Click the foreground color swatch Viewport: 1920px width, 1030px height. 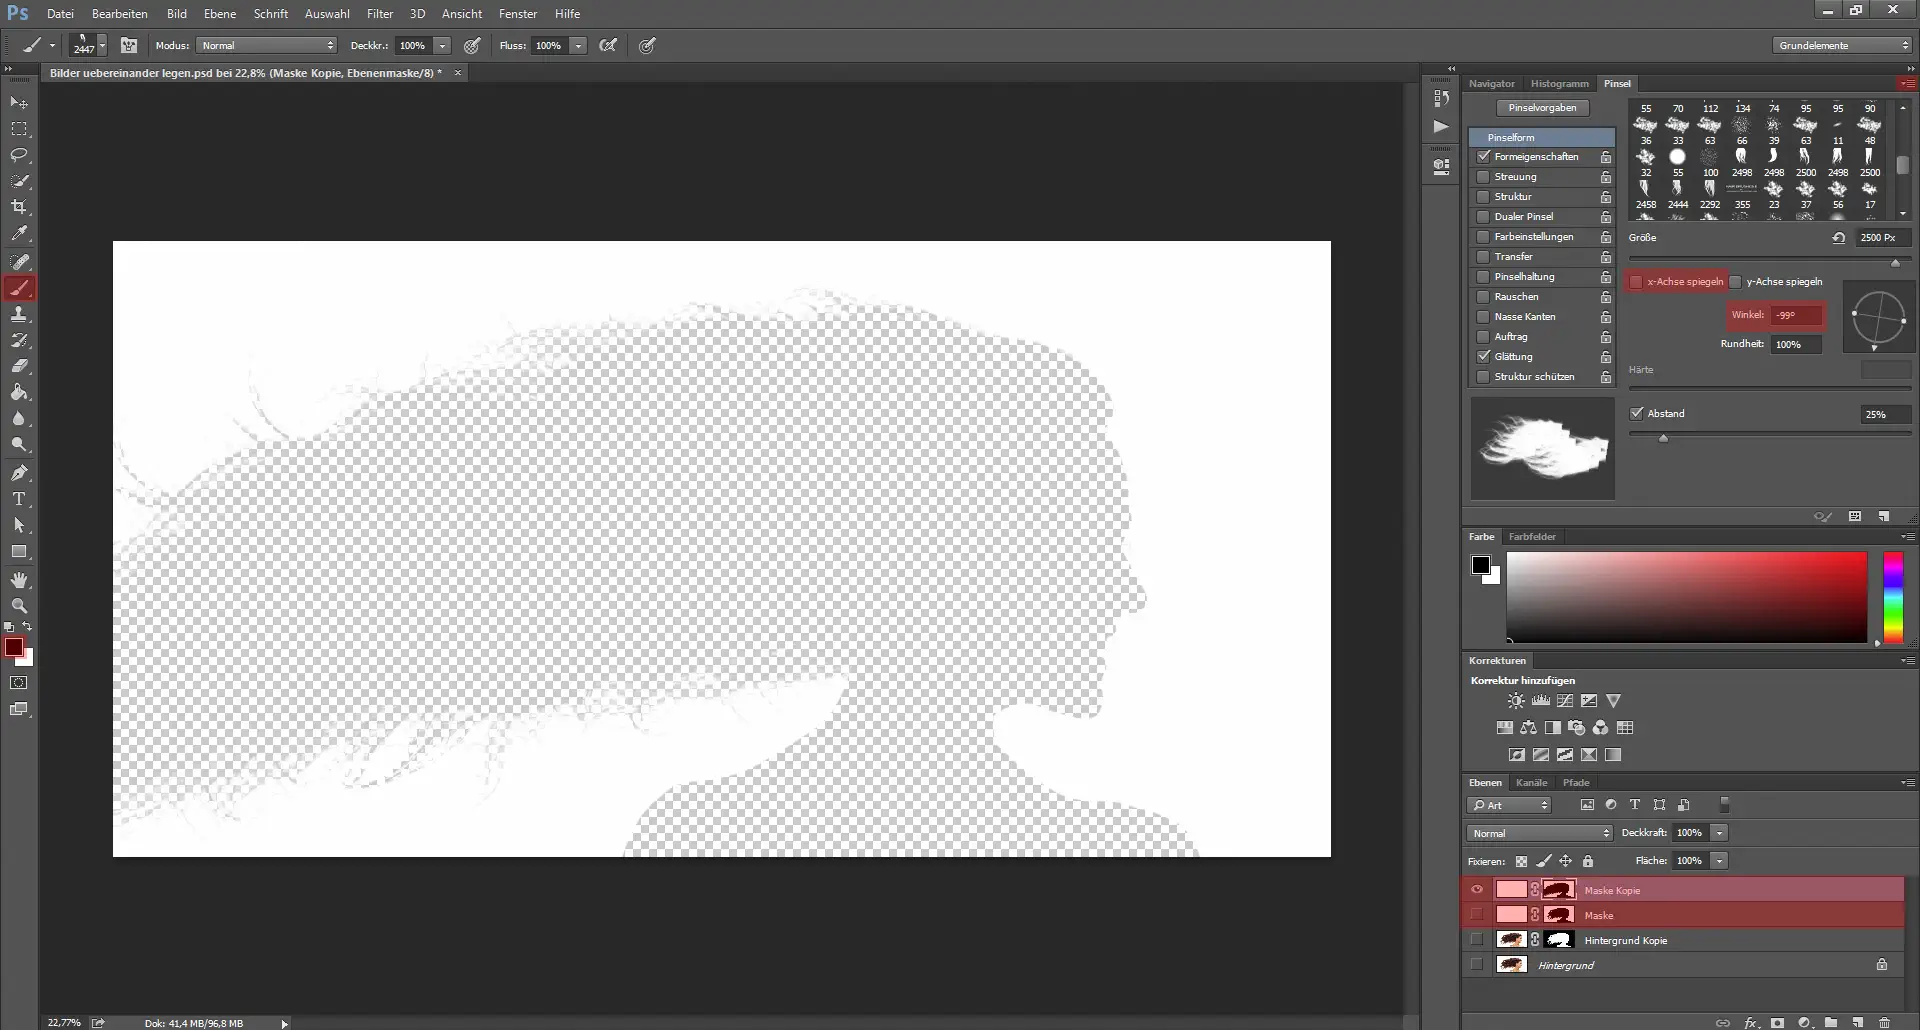click(14, 644)
